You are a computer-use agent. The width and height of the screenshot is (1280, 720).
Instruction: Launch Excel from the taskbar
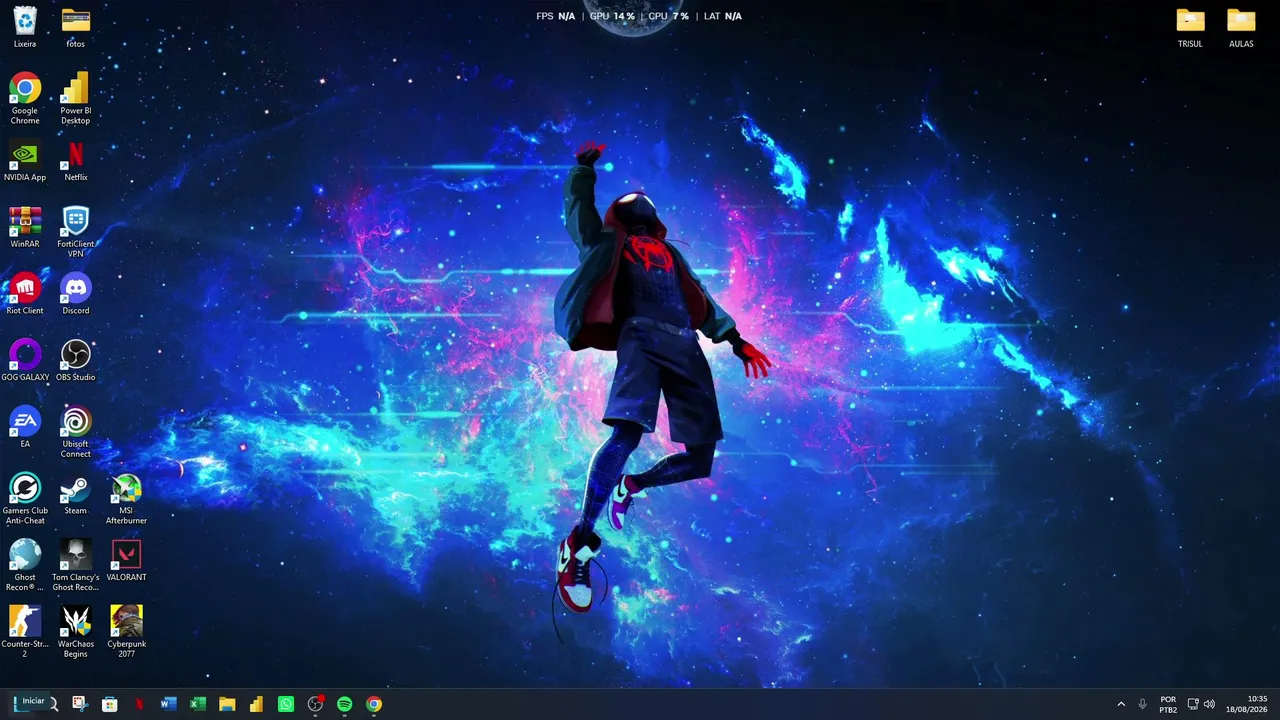click(198, 704)
